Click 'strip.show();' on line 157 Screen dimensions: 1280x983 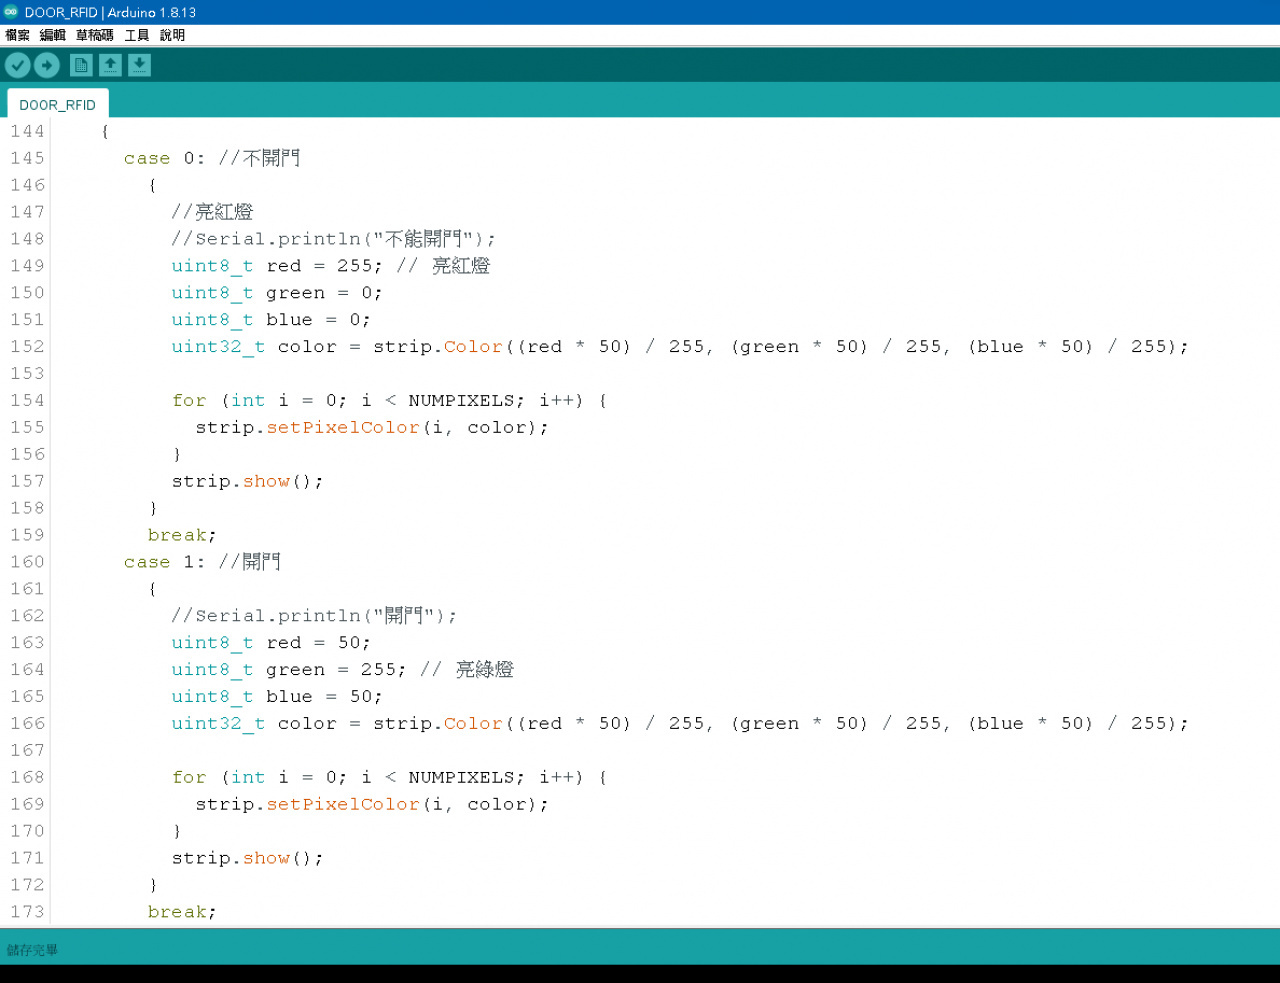(x=247, y=481)
